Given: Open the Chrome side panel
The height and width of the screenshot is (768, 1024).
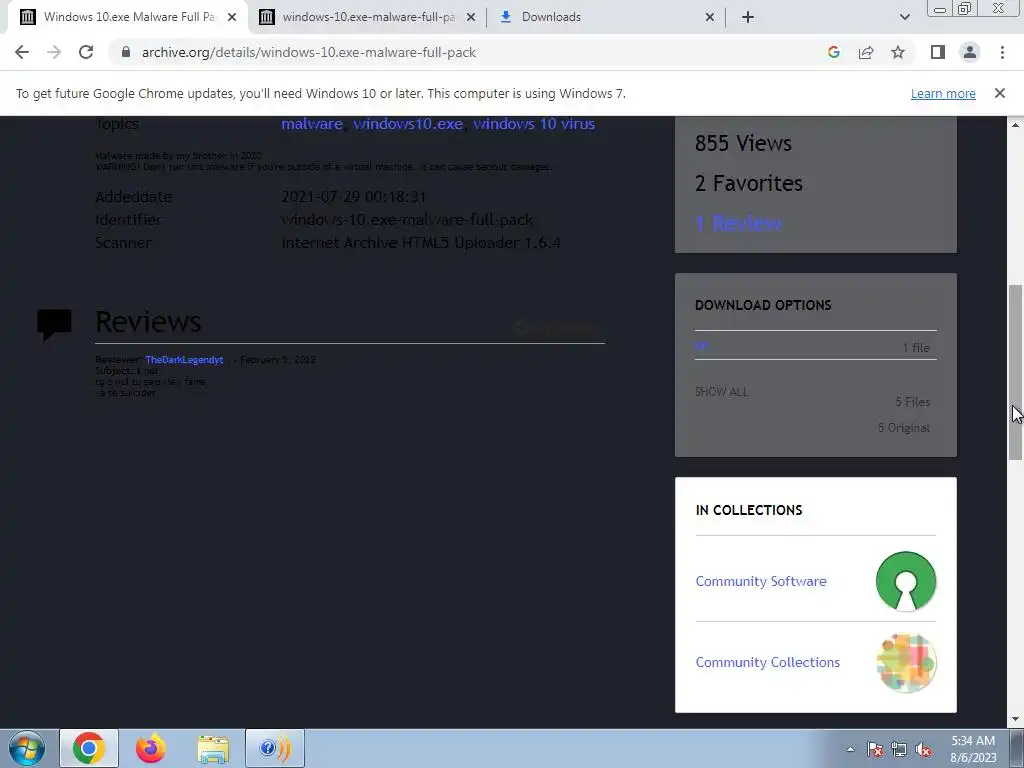Looking at the screenshot, I should pyautogui.click(x=938, y=52).
